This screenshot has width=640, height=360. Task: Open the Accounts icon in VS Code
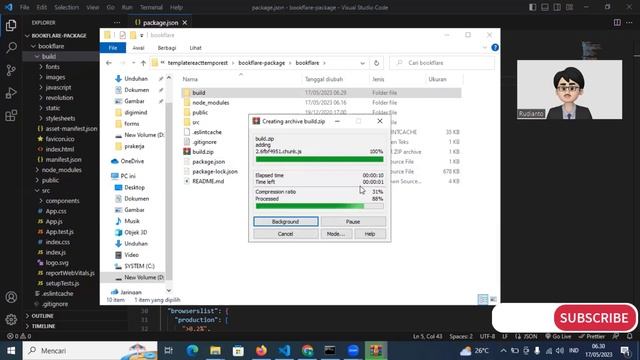11,297
